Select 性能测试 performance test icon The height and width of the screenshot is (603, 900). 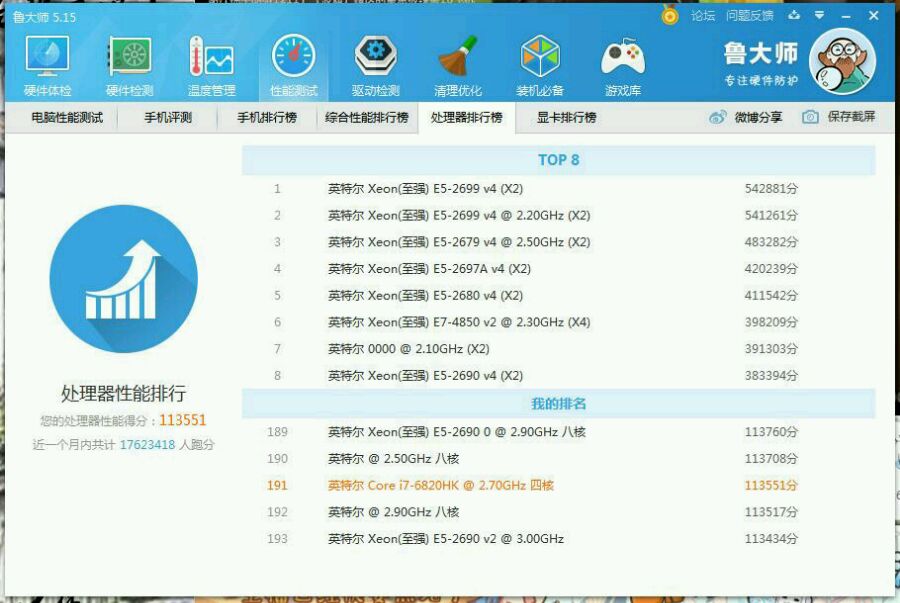click(293, 65)
